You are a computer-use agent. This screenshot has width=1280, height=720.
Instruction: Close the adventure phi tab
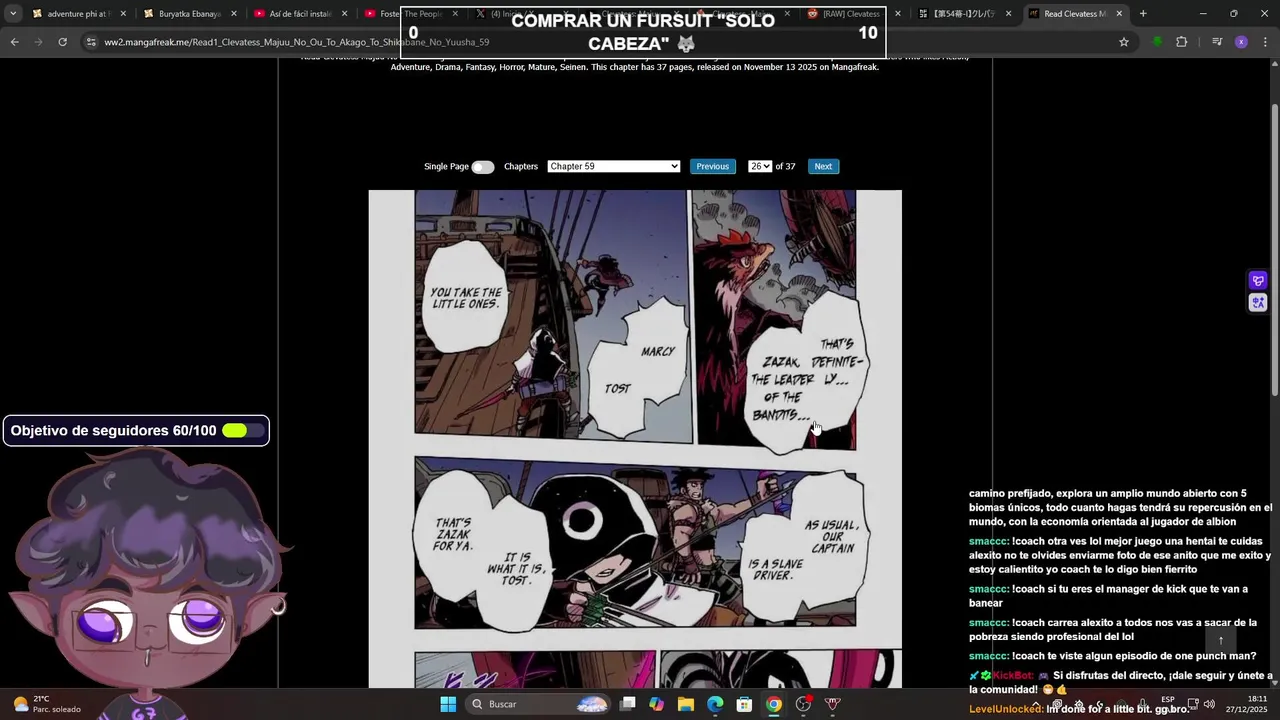click(x=123, y=14)
